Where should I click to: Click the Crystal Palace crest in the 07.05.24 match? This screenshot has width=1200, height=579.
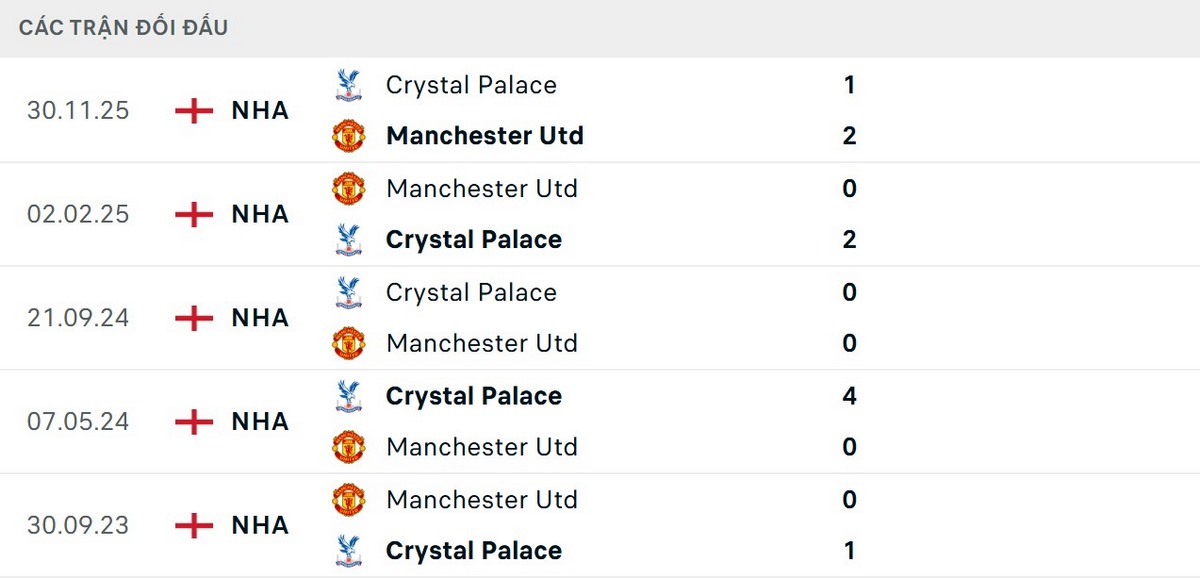pos(348,395)
